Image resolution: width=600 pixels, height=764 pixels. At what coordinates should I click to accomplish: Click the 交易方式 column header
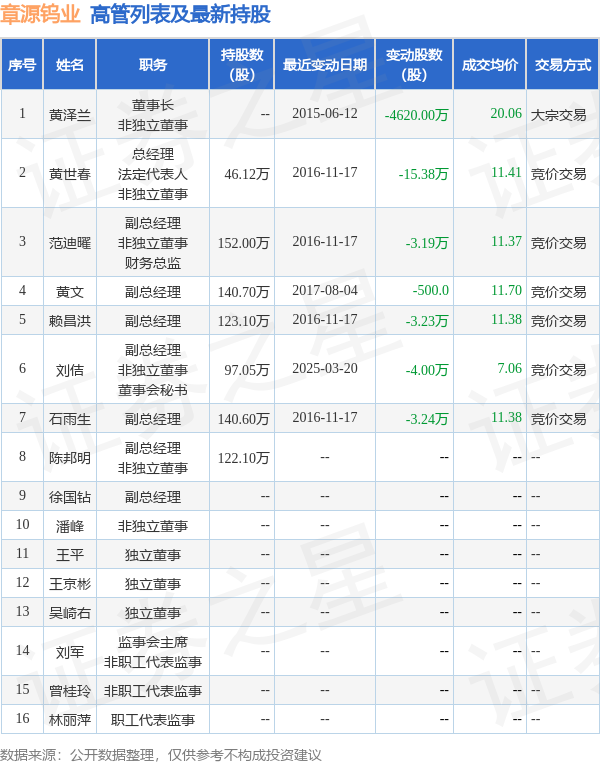[563, 65]
